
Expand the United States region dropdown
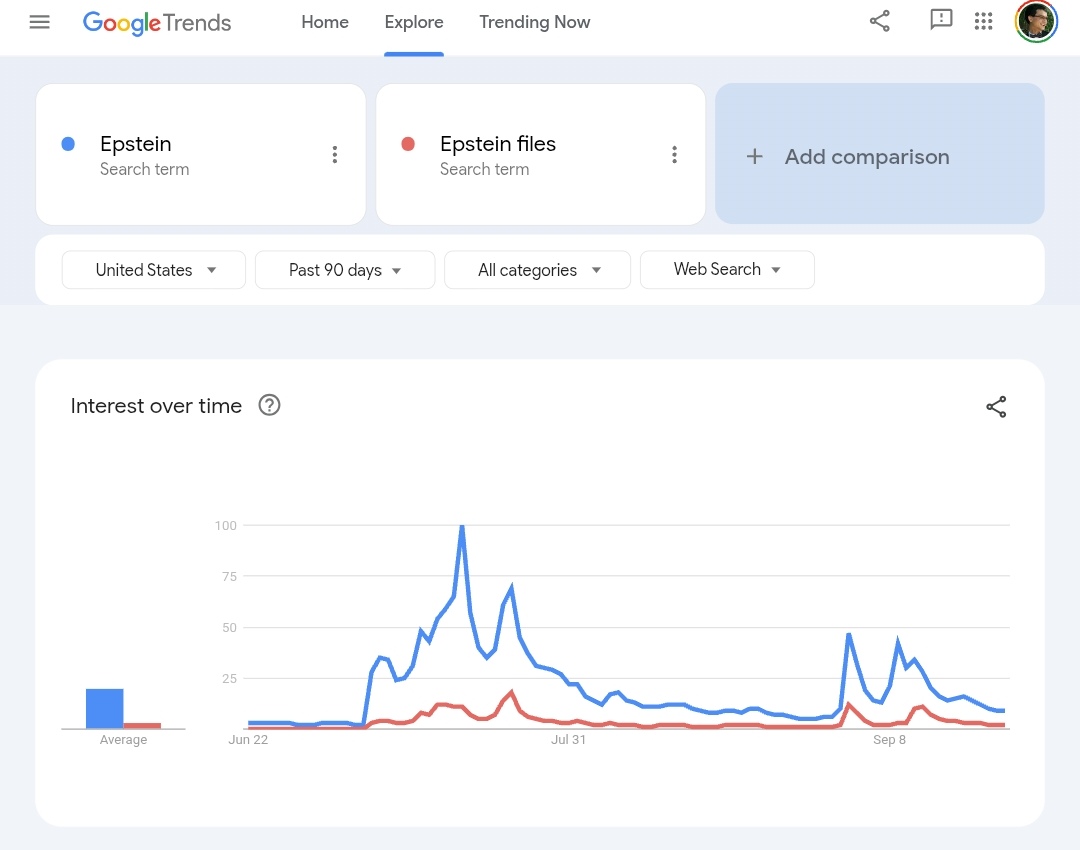pos(154,270)
